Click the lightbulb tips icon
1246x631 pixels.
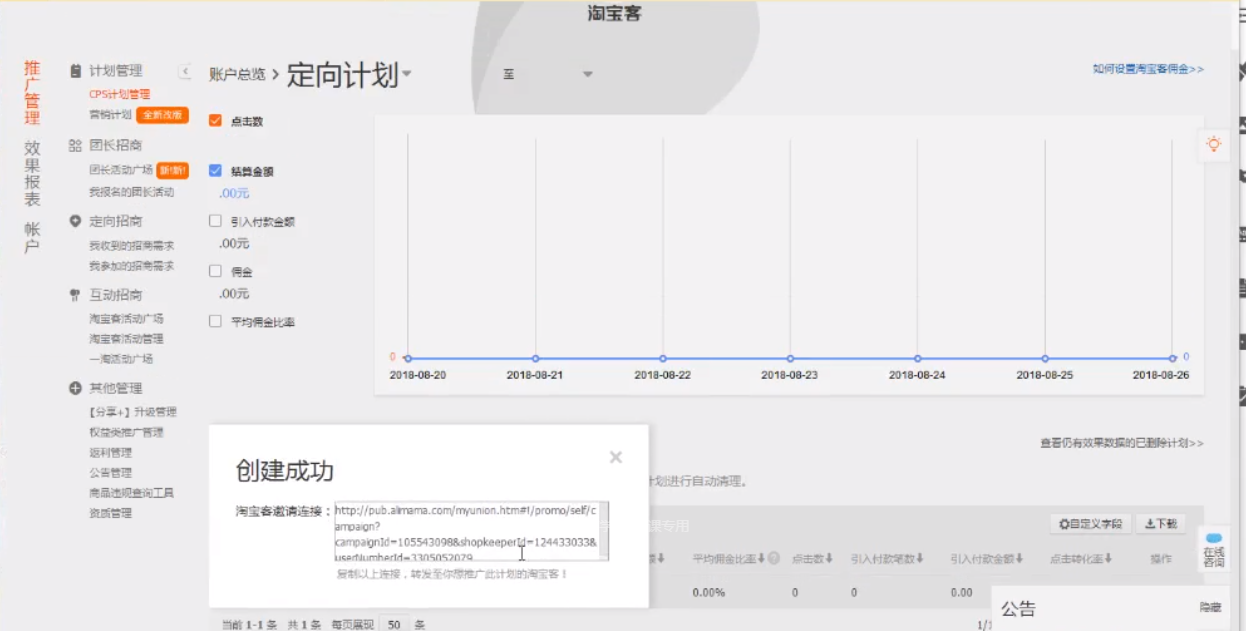pos(1213,144)
